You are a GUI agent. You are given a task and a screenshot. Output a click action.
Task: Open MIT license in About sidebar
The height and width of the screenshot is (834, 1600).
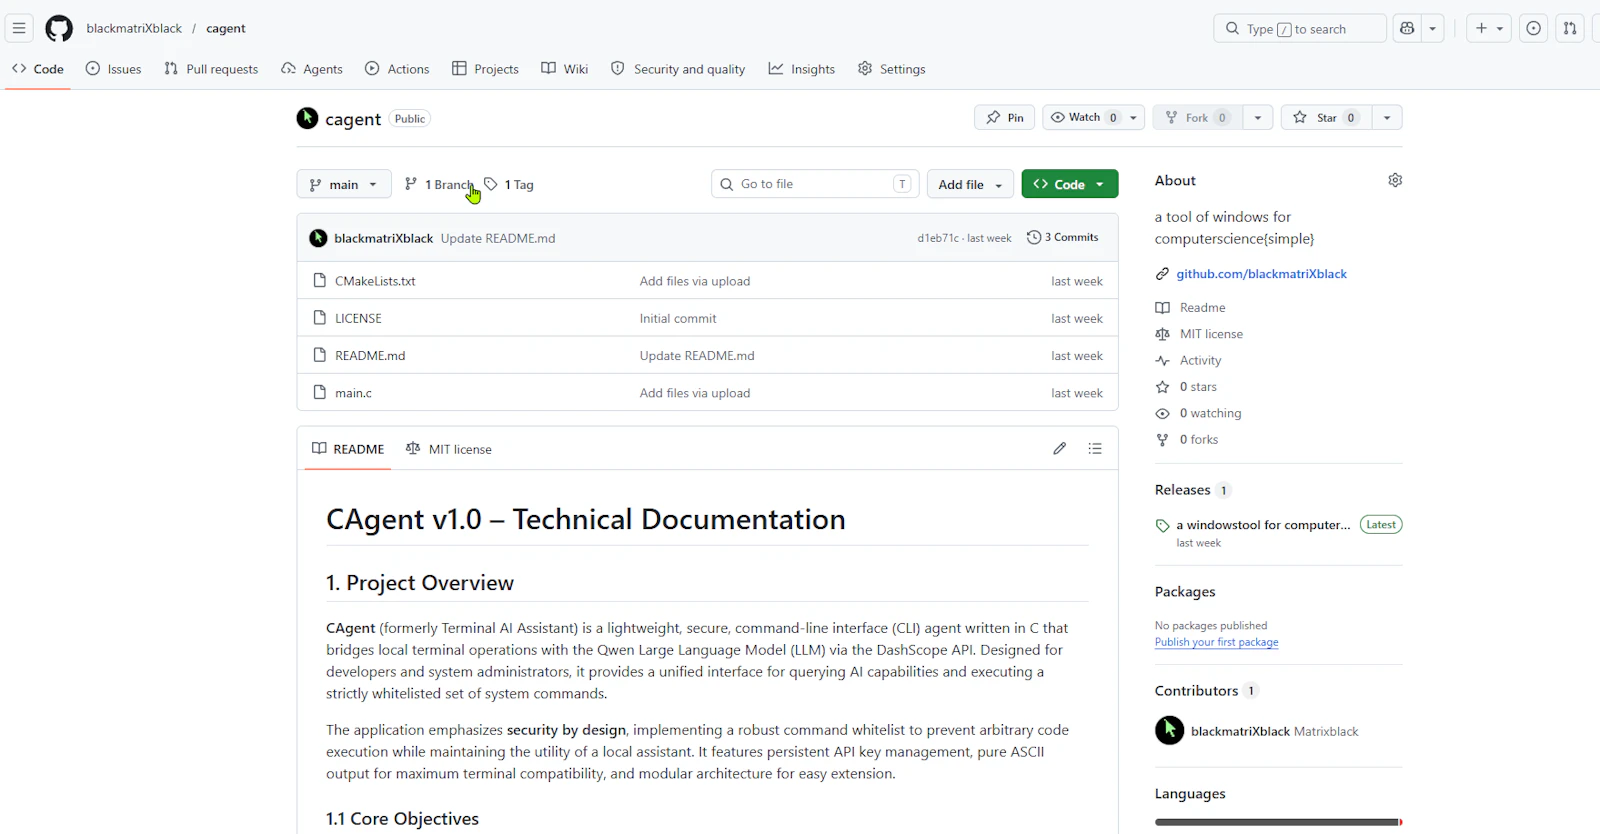[x=1200, y=334]
